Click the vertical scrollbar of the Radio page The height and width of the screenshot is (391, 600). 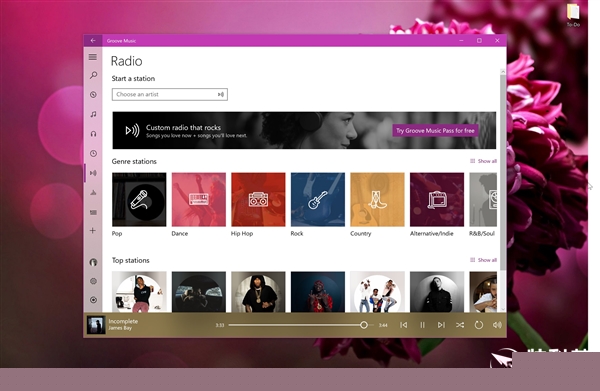click(502, 172)
